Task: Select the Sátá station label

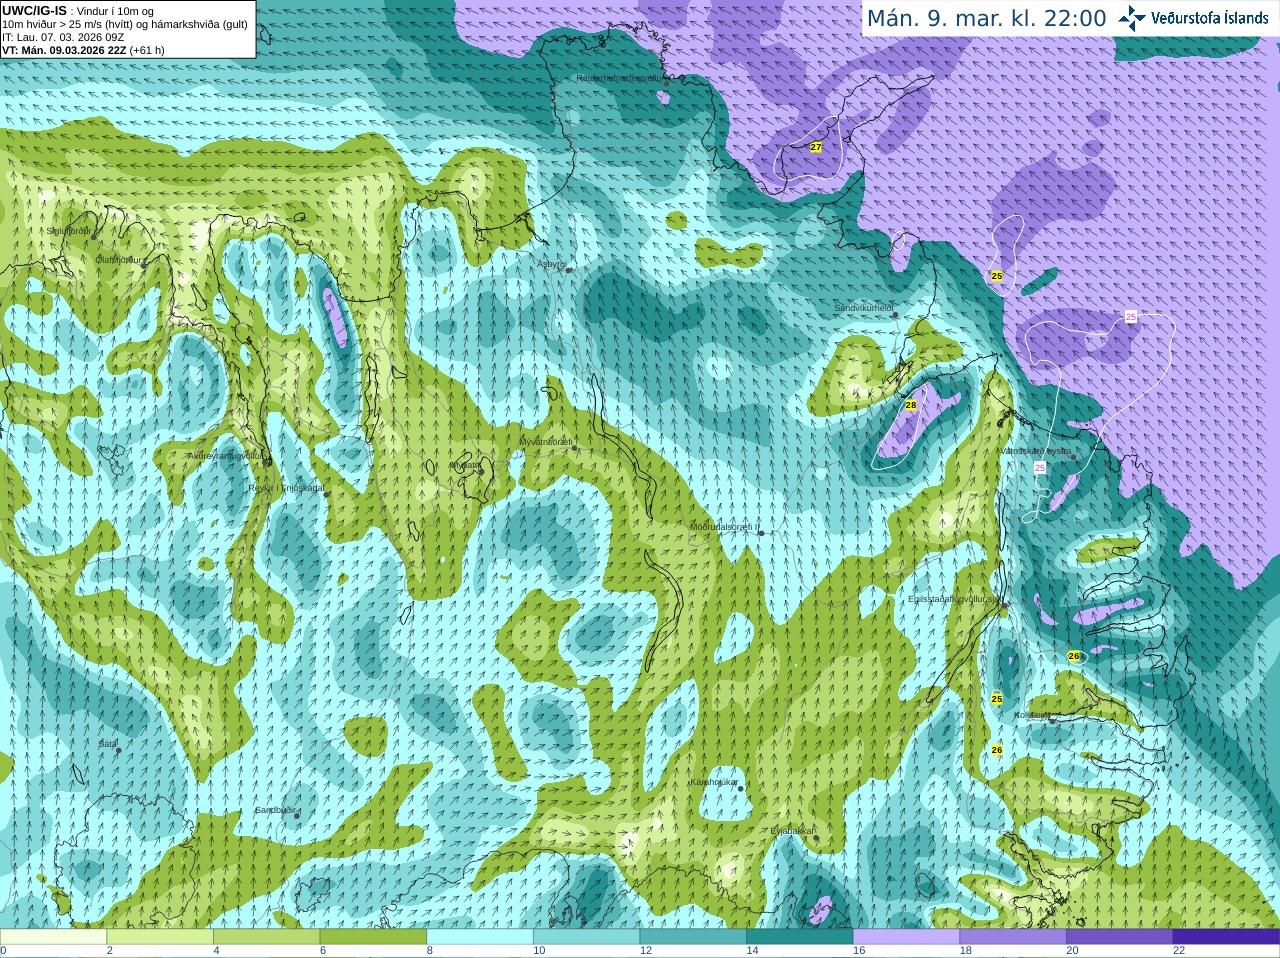Action: point(108,744)
